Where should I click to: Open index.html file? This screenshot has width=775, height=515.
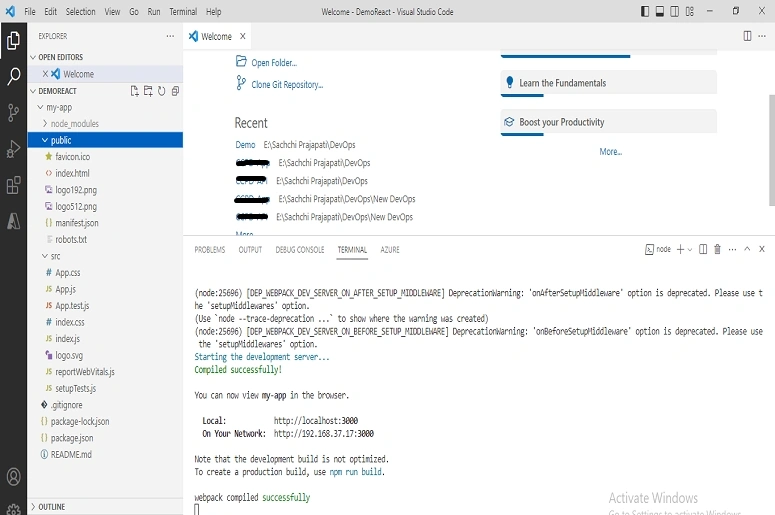coord(72,173)
